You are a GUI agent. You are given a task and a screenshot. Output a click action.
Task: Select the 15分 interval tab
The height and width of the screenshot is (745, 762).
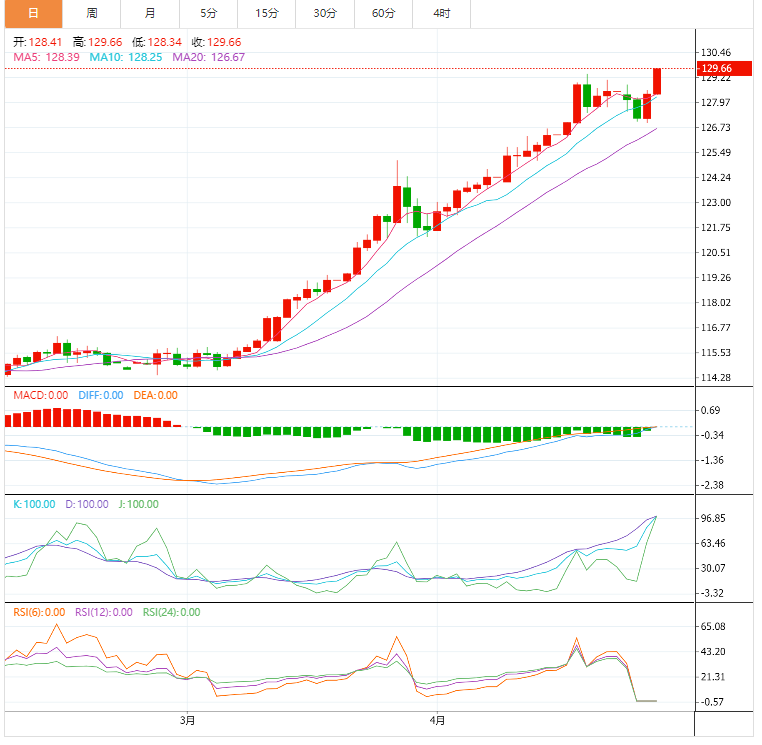267,14
